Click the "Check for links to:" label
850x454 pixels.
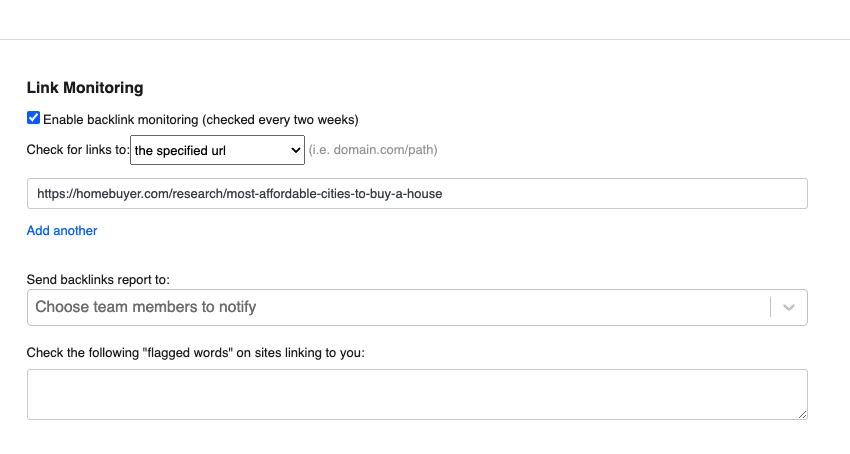(78, 151)
